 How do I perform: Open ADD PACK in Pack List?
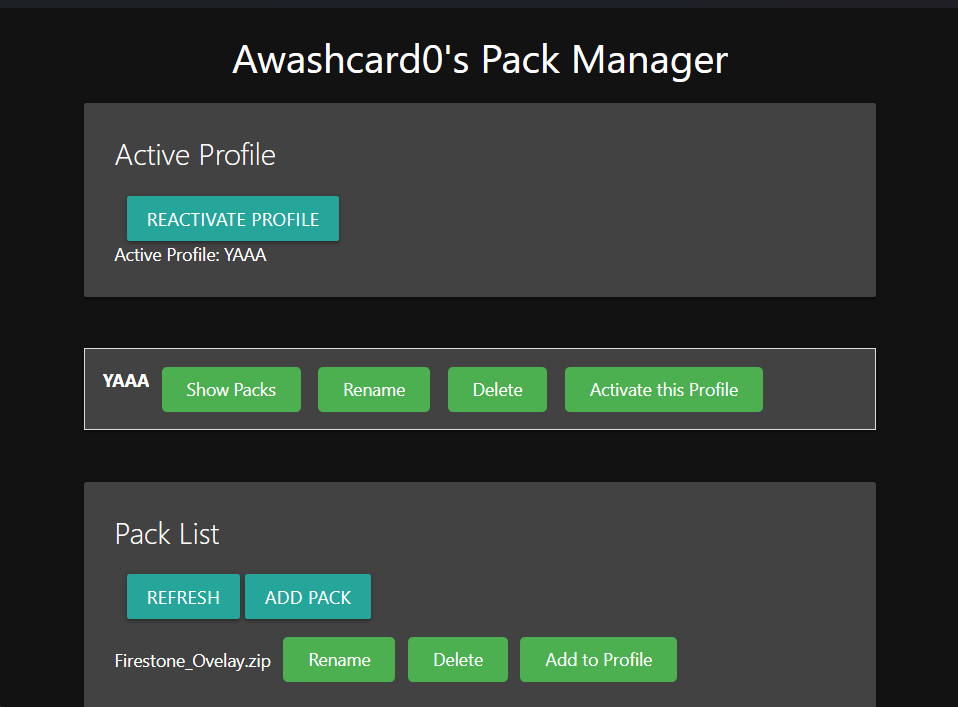coord(308,597)
